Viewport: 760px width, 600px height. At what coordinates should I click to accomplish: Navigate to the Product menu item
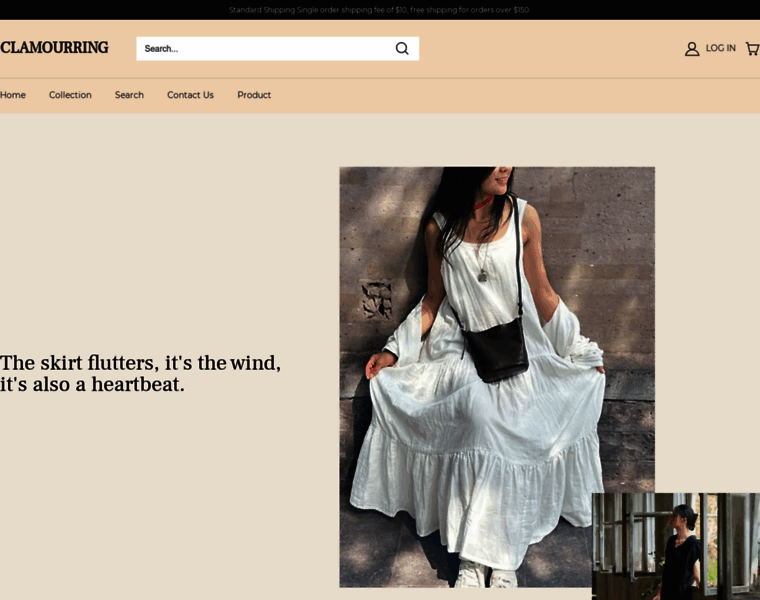coord(254,95)
